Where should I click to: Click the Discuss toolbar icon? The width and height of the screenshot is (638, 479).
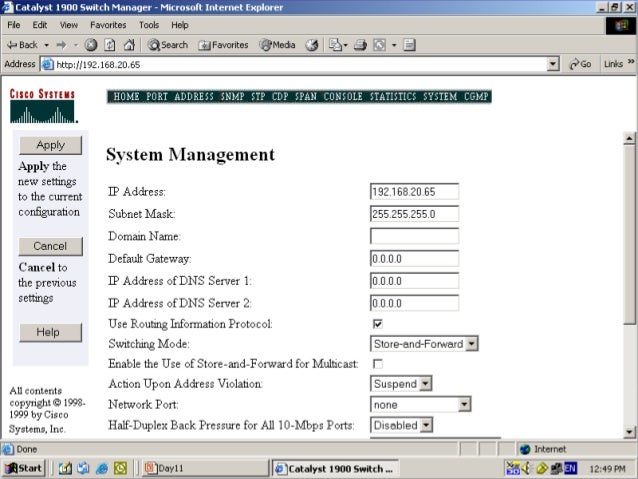(x=409, y=45)
